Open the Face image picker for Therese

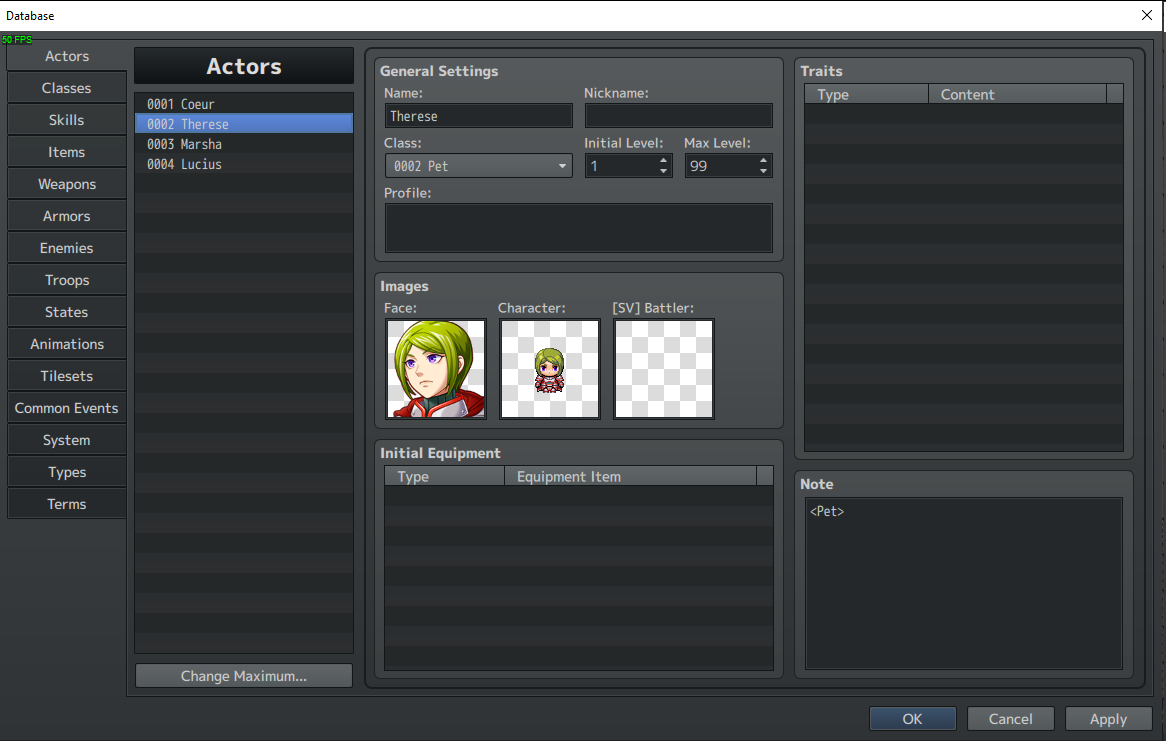(x=436, y=369)
